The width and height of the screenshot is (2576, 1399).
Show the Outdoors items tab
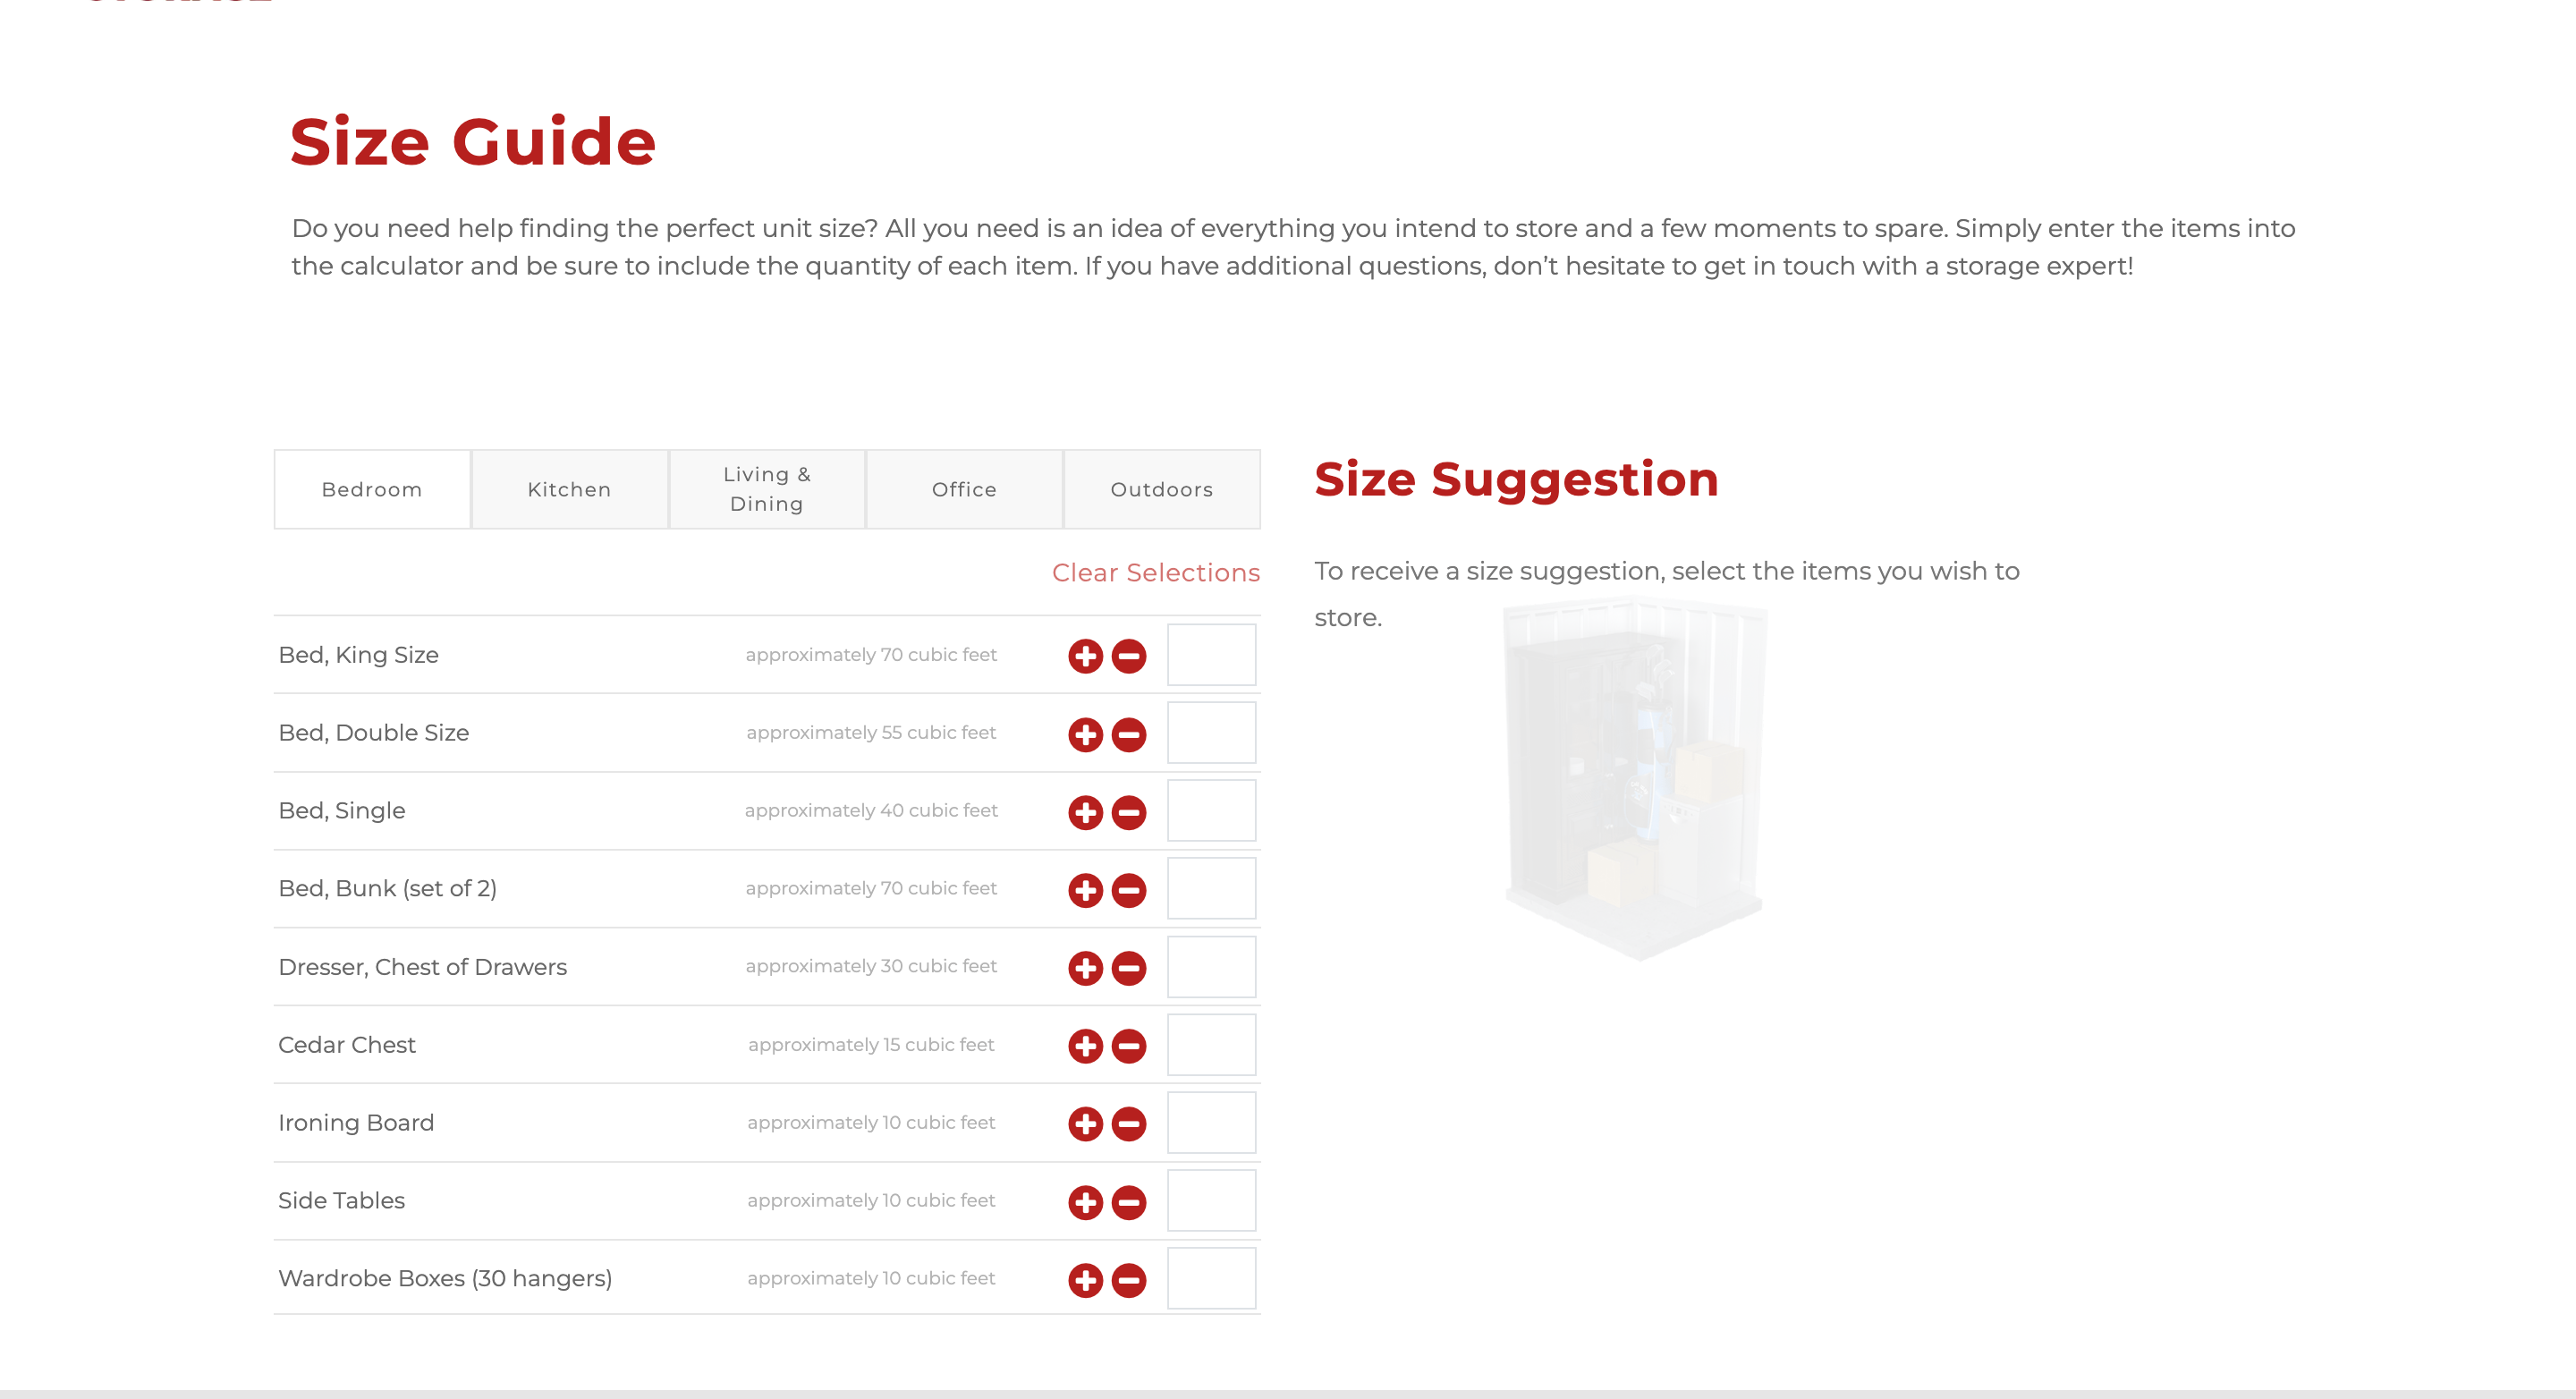(x=1161, y=489)
